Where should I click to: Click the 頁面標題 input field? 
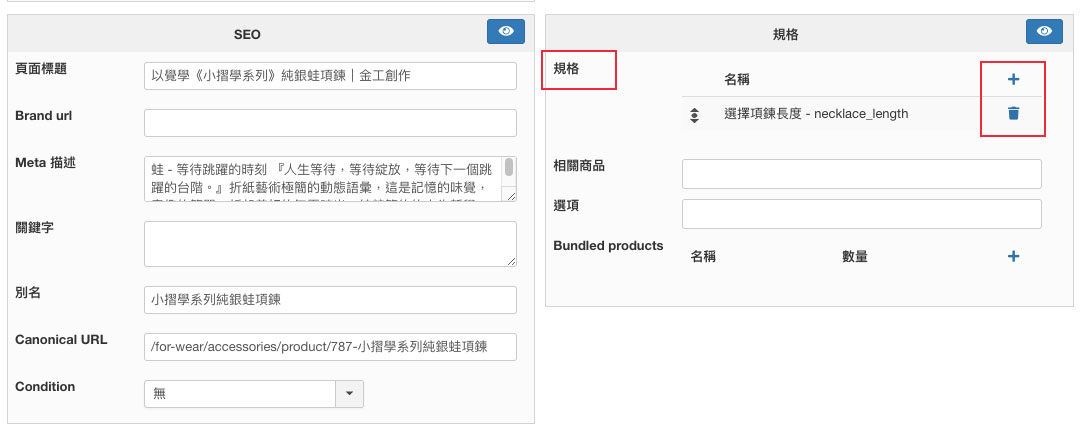[x=330, y=76]
